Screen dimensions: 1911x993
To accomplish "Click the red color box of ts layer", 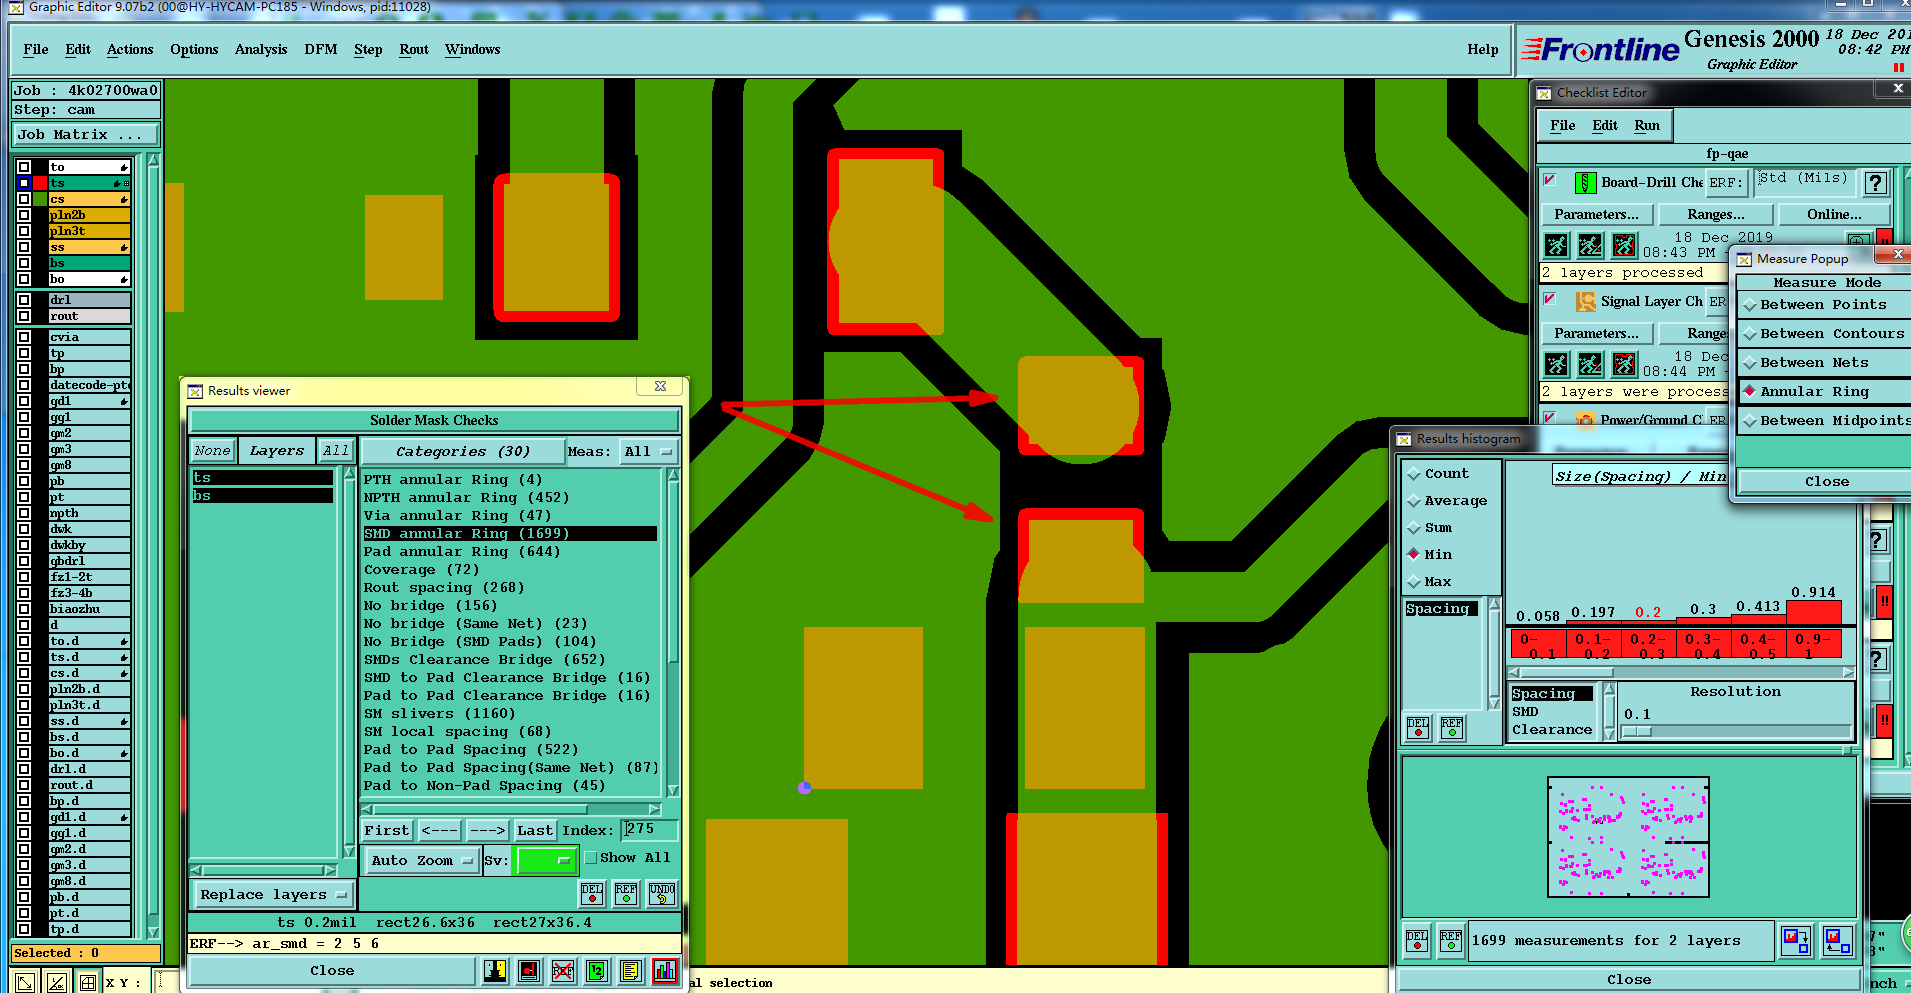I will coord(41,183).
